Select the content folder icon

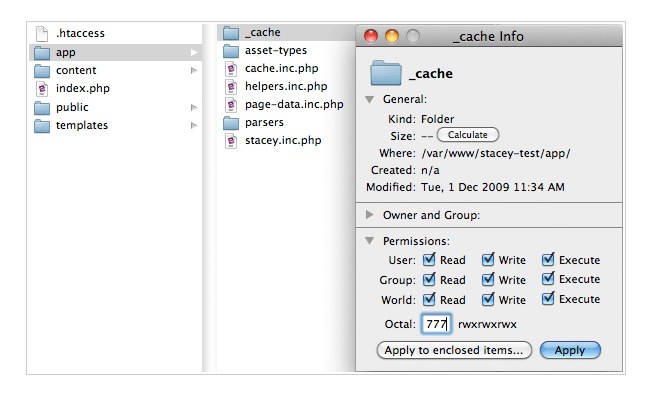coord(42,70)
